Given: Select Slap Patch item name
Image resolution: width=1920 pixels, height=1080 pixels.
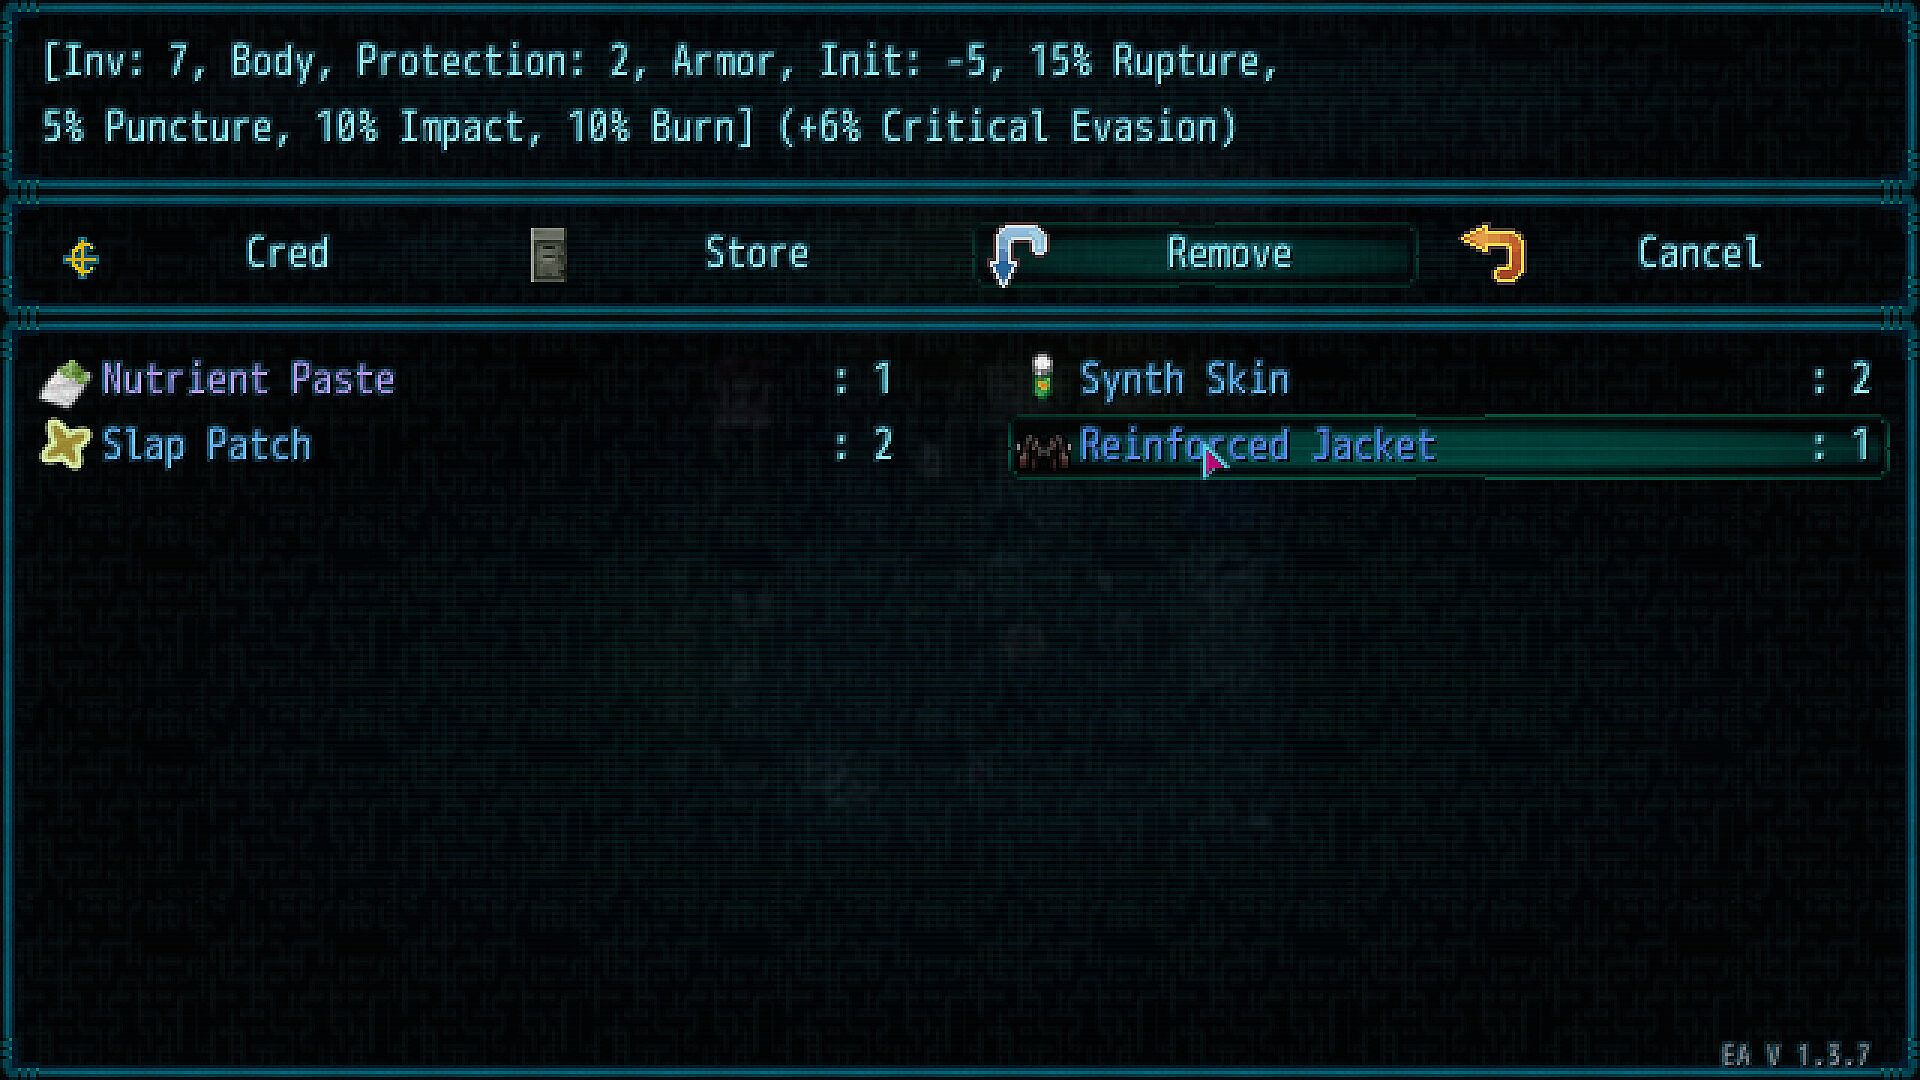Looking at the screenshot, I should (x=207, y=445).
